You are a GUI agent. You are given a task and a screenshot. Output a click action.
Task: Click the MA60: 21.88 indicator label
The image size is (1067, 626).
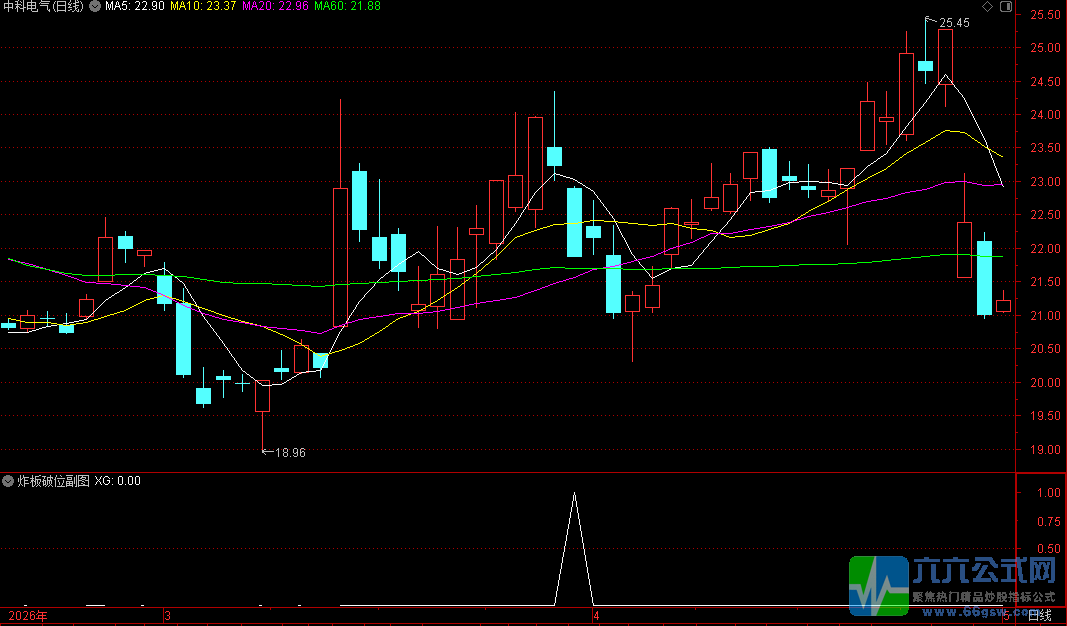(x=348, y=7)
